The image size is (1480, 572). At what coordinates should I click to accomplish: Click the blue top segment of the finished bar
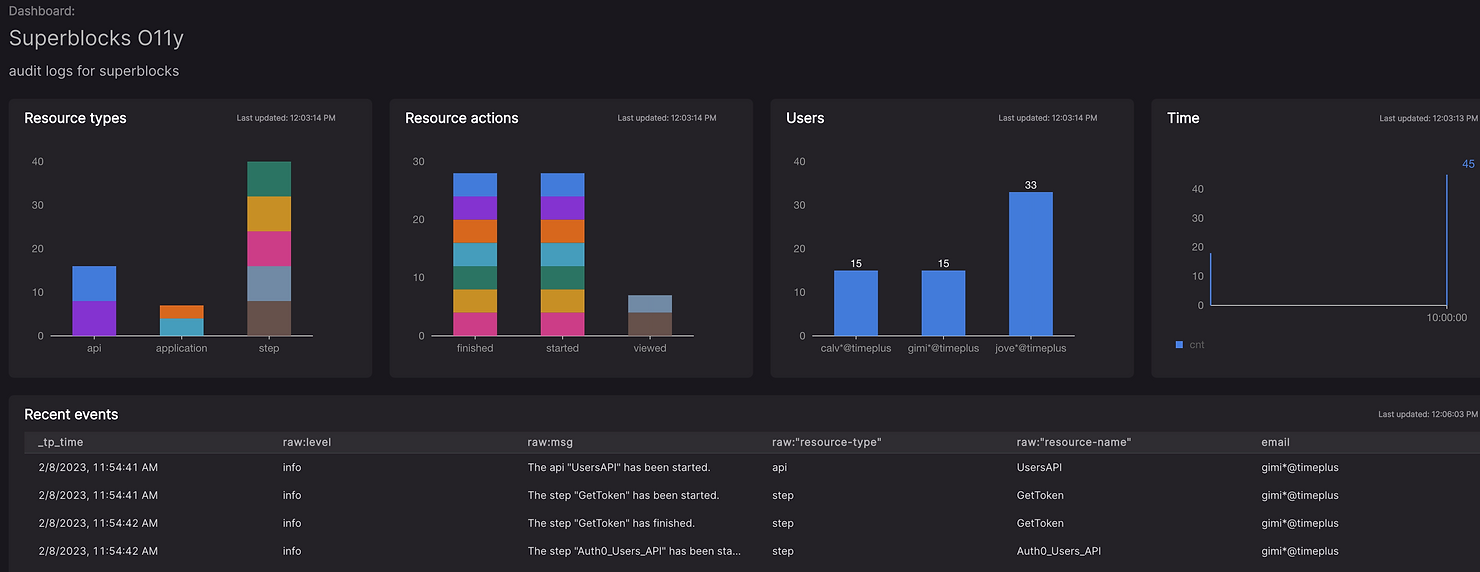pos(475,185)
